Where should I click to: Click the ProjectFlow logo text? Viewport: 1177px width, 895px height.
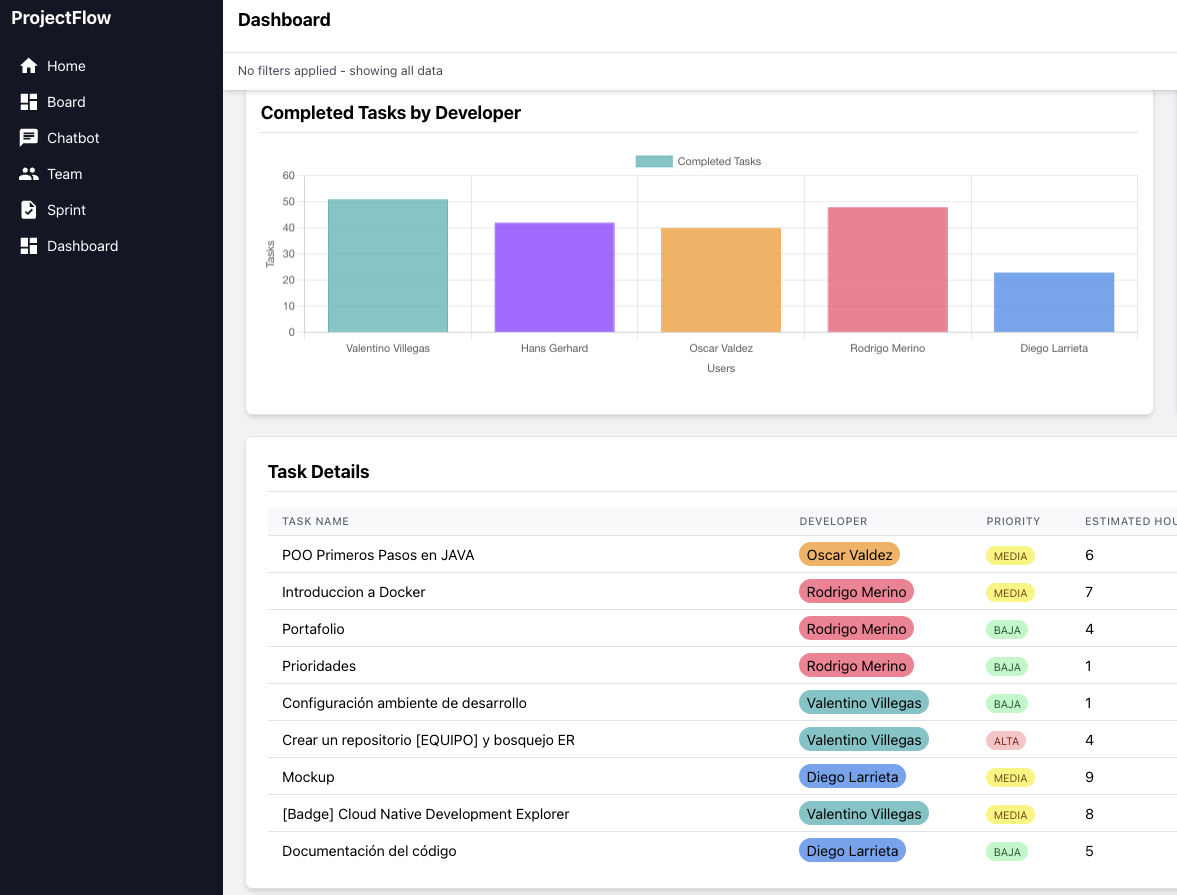pyautogui.click(x=61, y=17)
